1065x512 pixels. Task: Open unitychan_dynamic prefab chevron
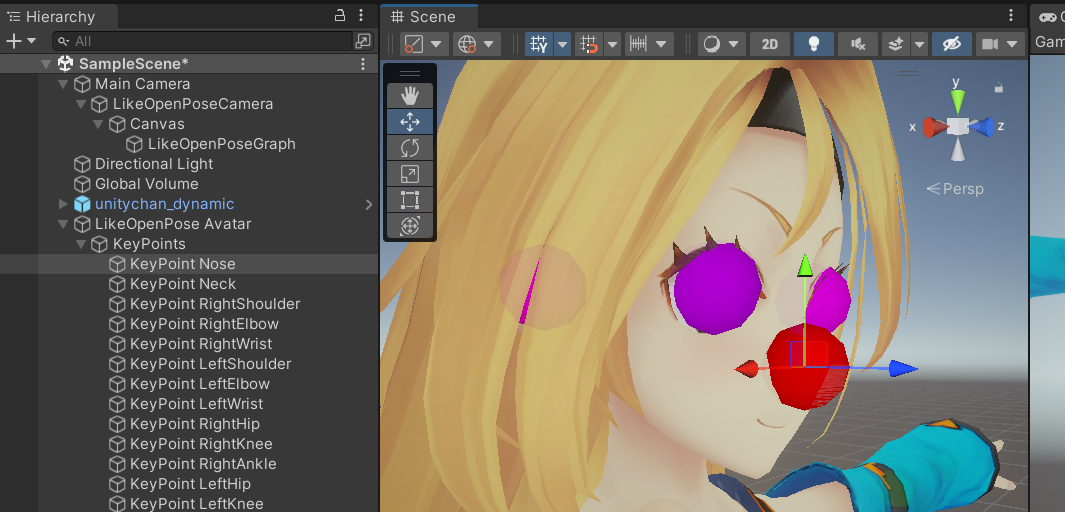(369, 204)
